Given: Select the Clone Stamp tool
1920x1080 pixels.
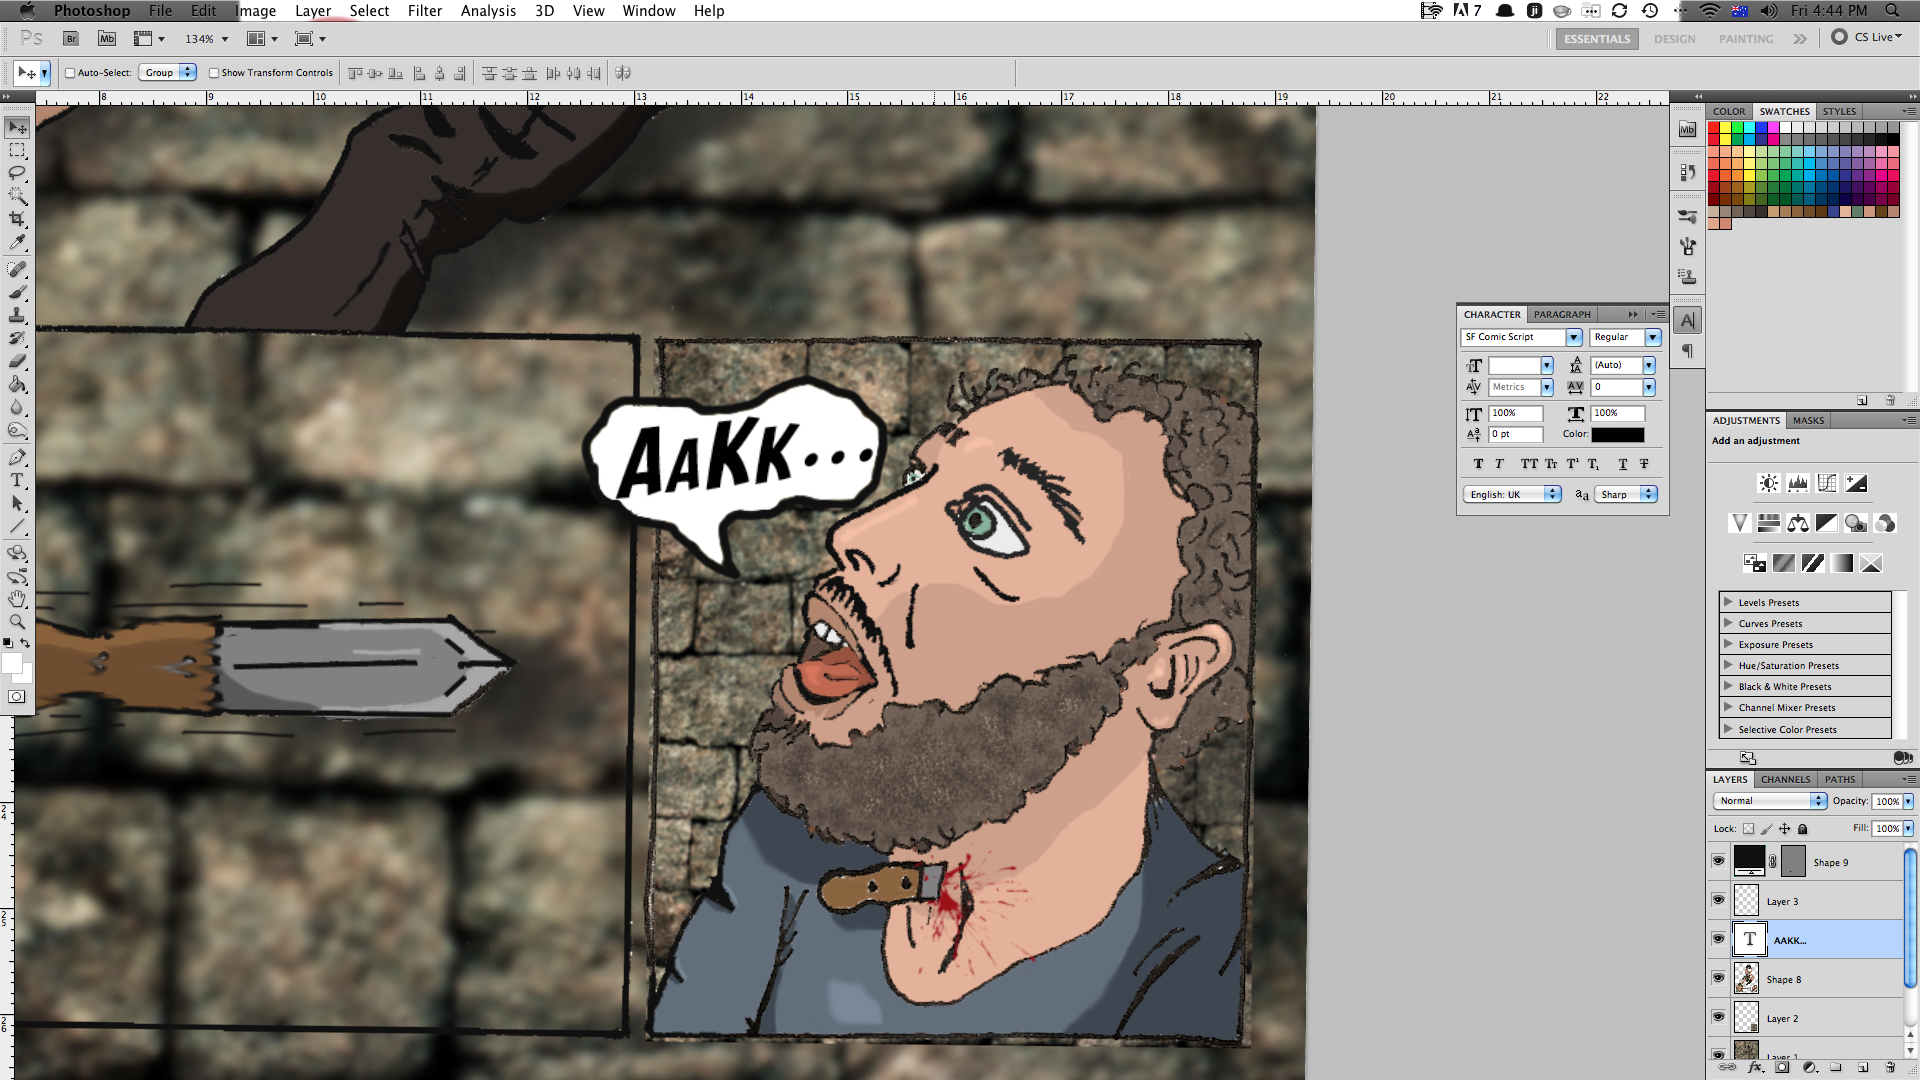Looking at the screenshot, I should 17,315.
